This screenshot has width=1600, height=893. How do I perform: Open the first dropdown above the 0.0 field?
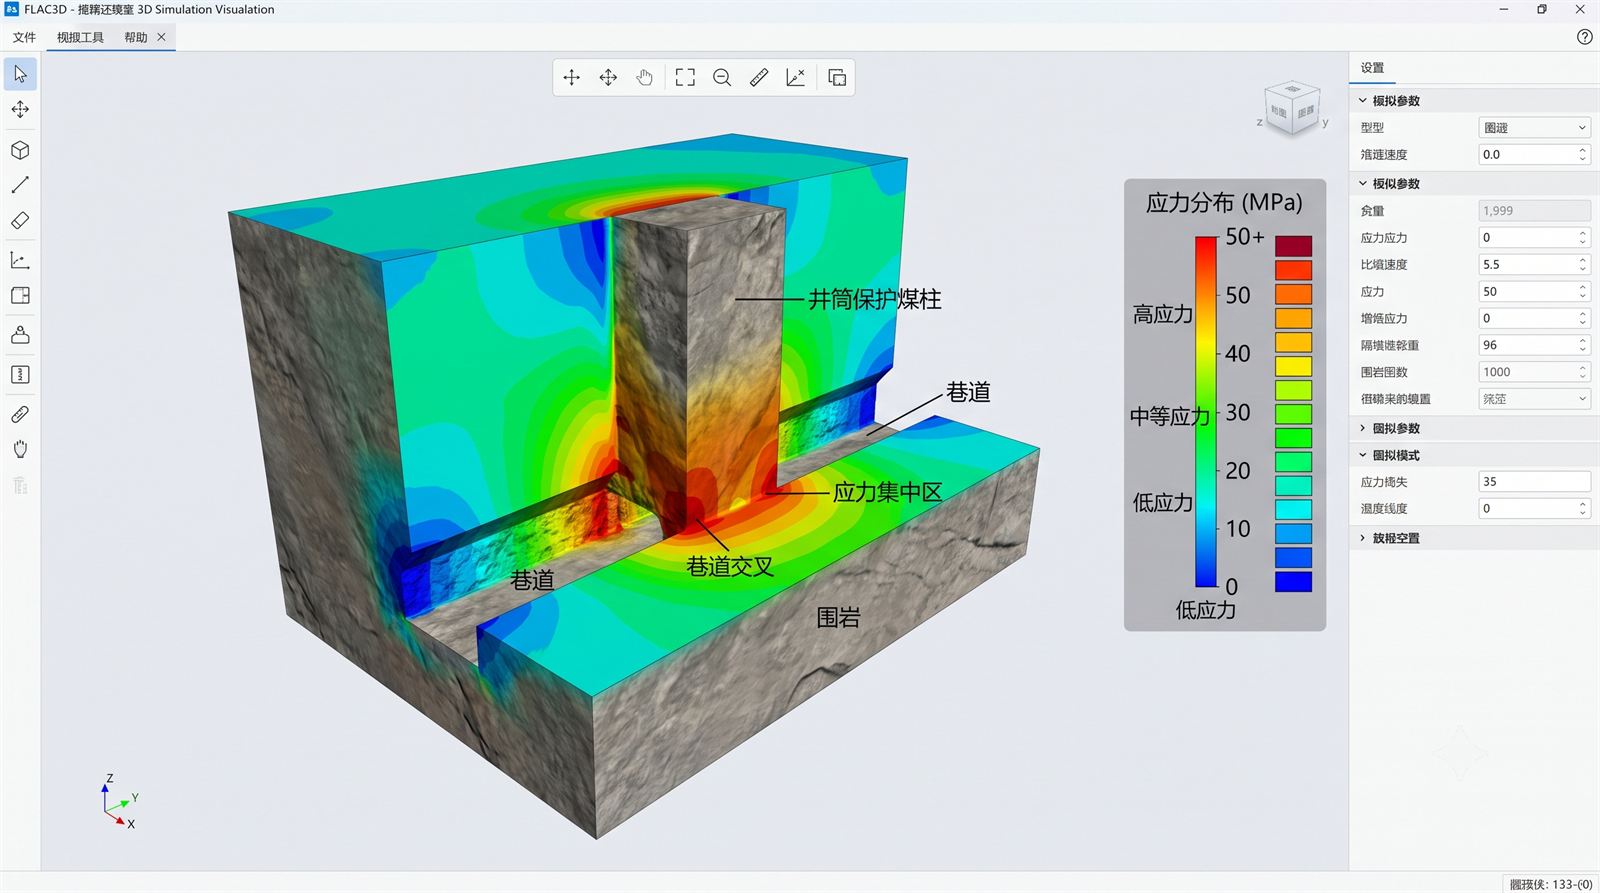point(1534,128)
